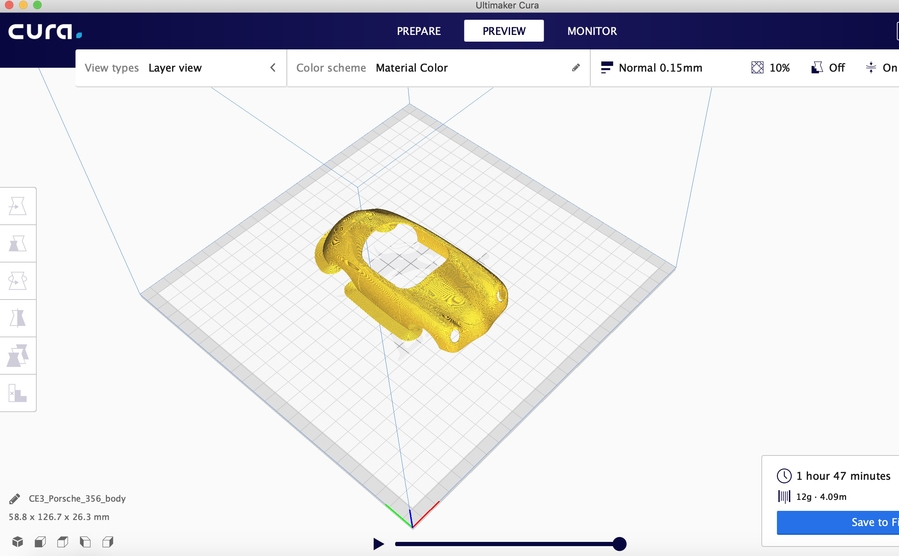Switch to the MONITOR stage

click(x=592, y=31)
